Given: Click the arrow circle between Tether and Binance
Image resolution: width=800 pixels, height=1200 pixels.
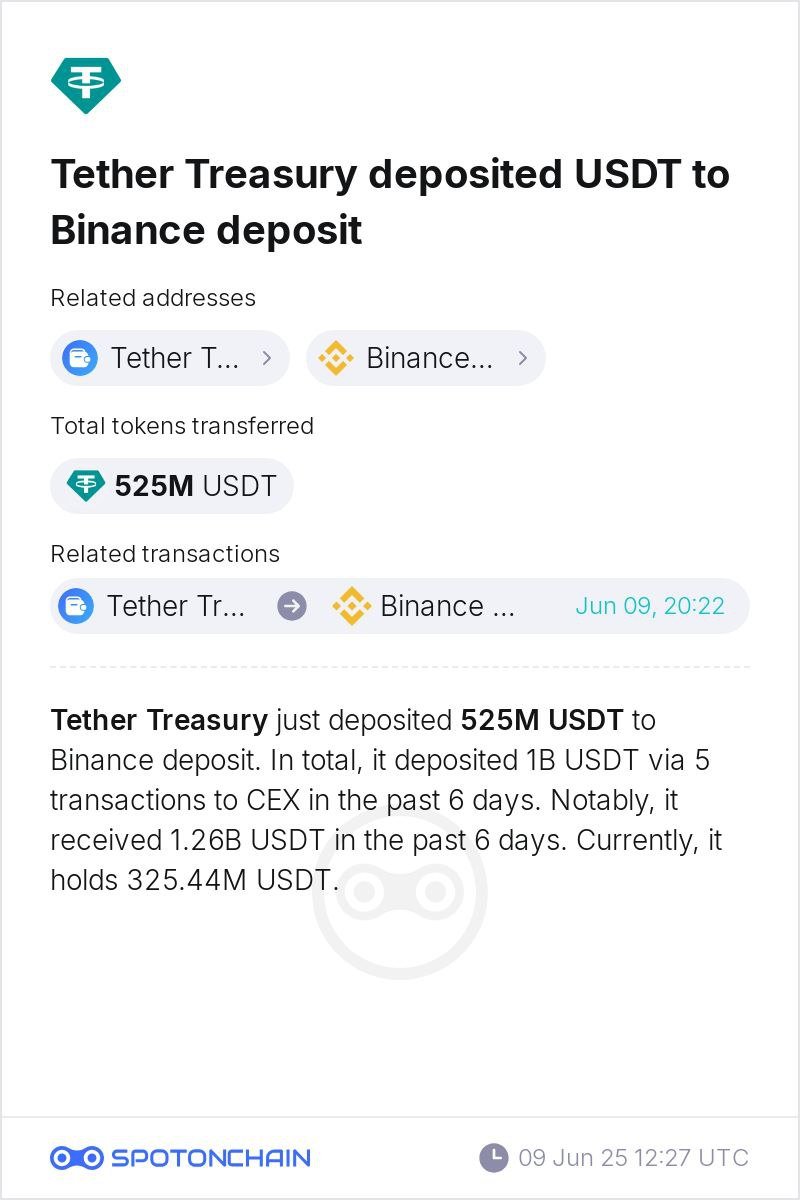Looking at the screenshot, I should tap(292, 606).
